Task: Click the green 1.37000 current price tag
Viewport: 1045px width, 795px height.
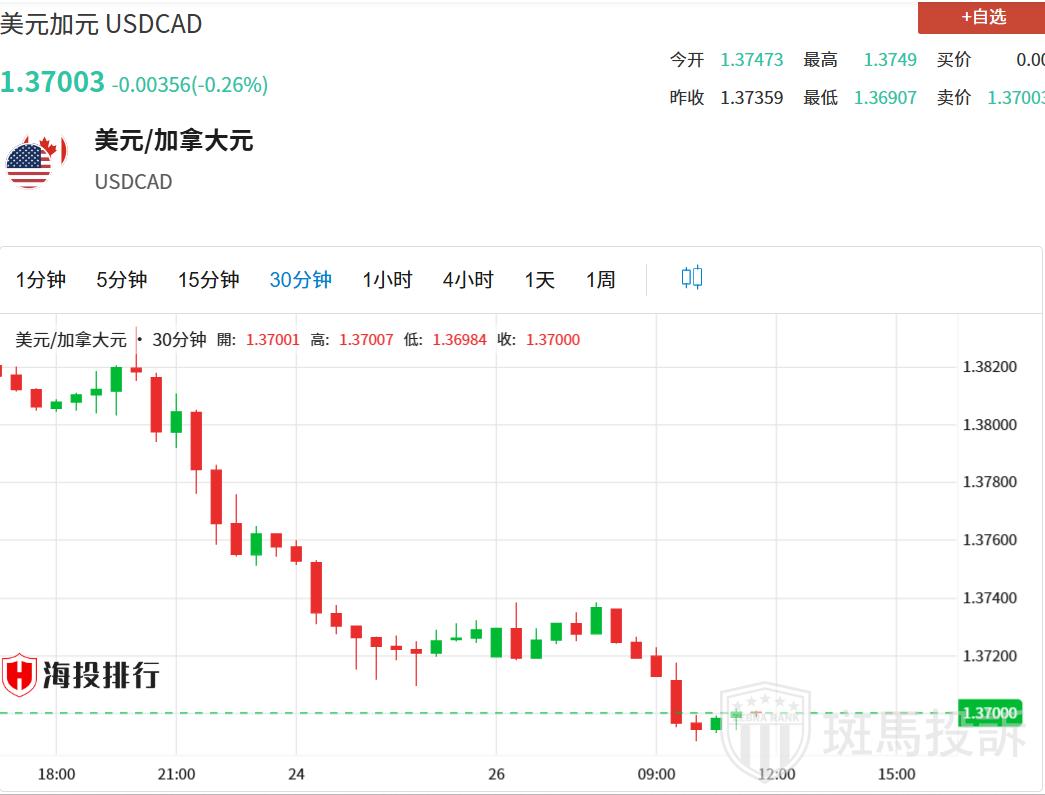Action: 989,713
